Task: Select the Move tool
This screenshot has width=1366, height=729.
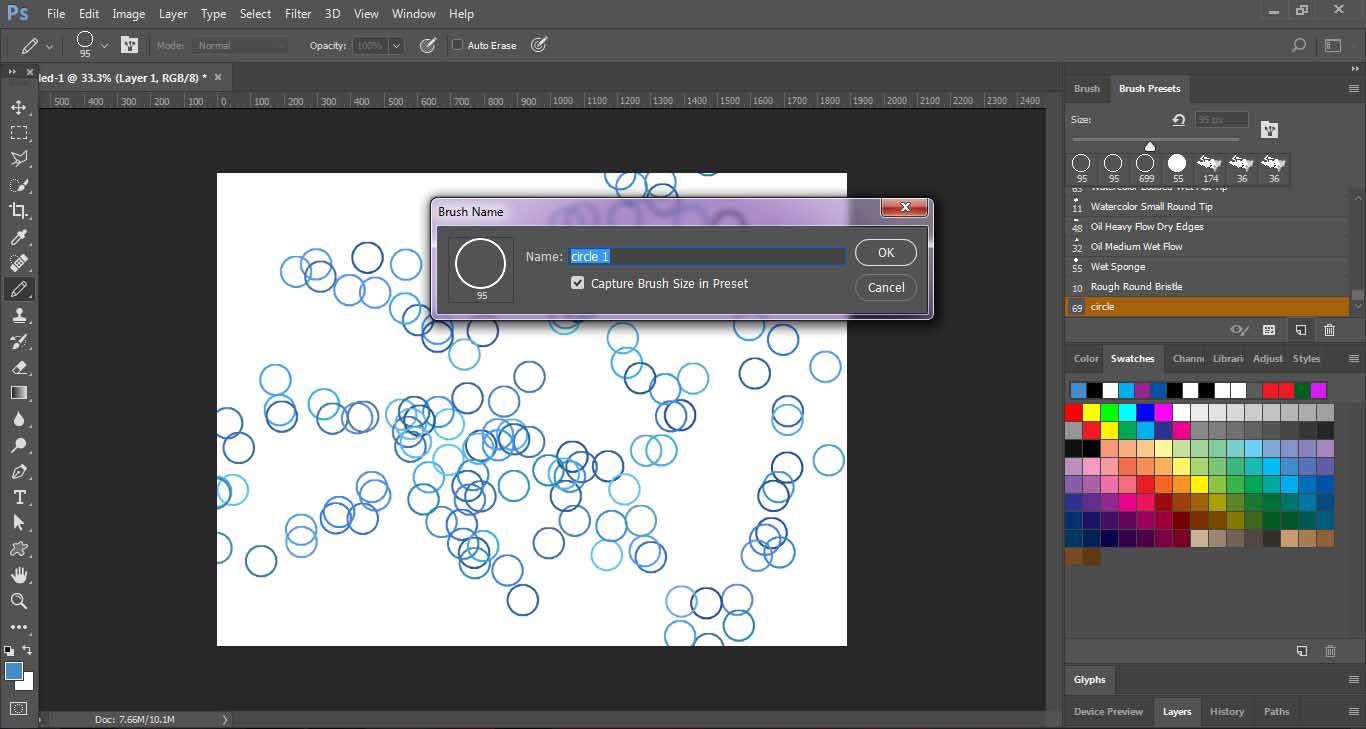Action: point(18,107)
